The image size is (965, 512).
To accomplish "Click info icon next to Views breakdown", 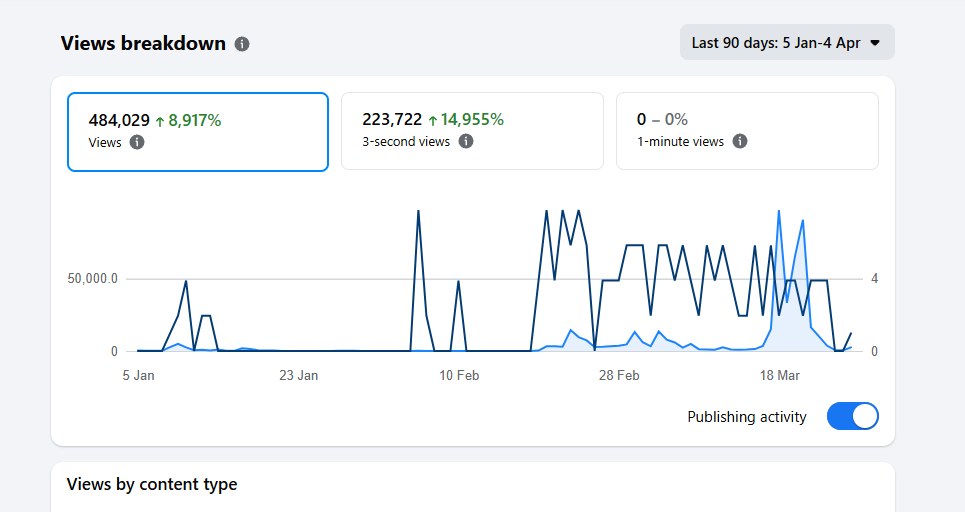I will (242, 44).
